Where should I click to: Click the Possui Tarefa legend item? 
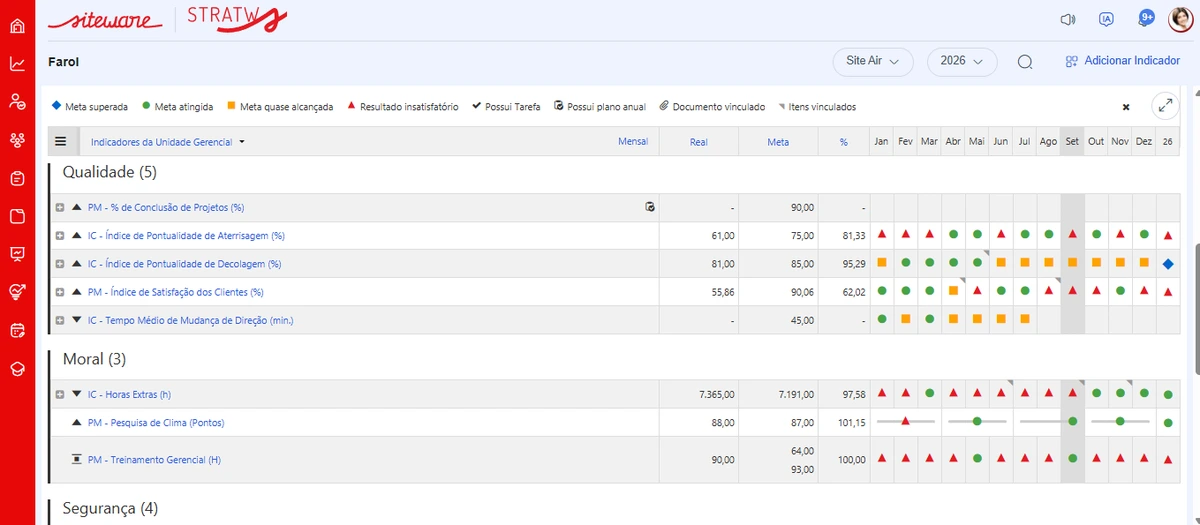pos(506,107)
